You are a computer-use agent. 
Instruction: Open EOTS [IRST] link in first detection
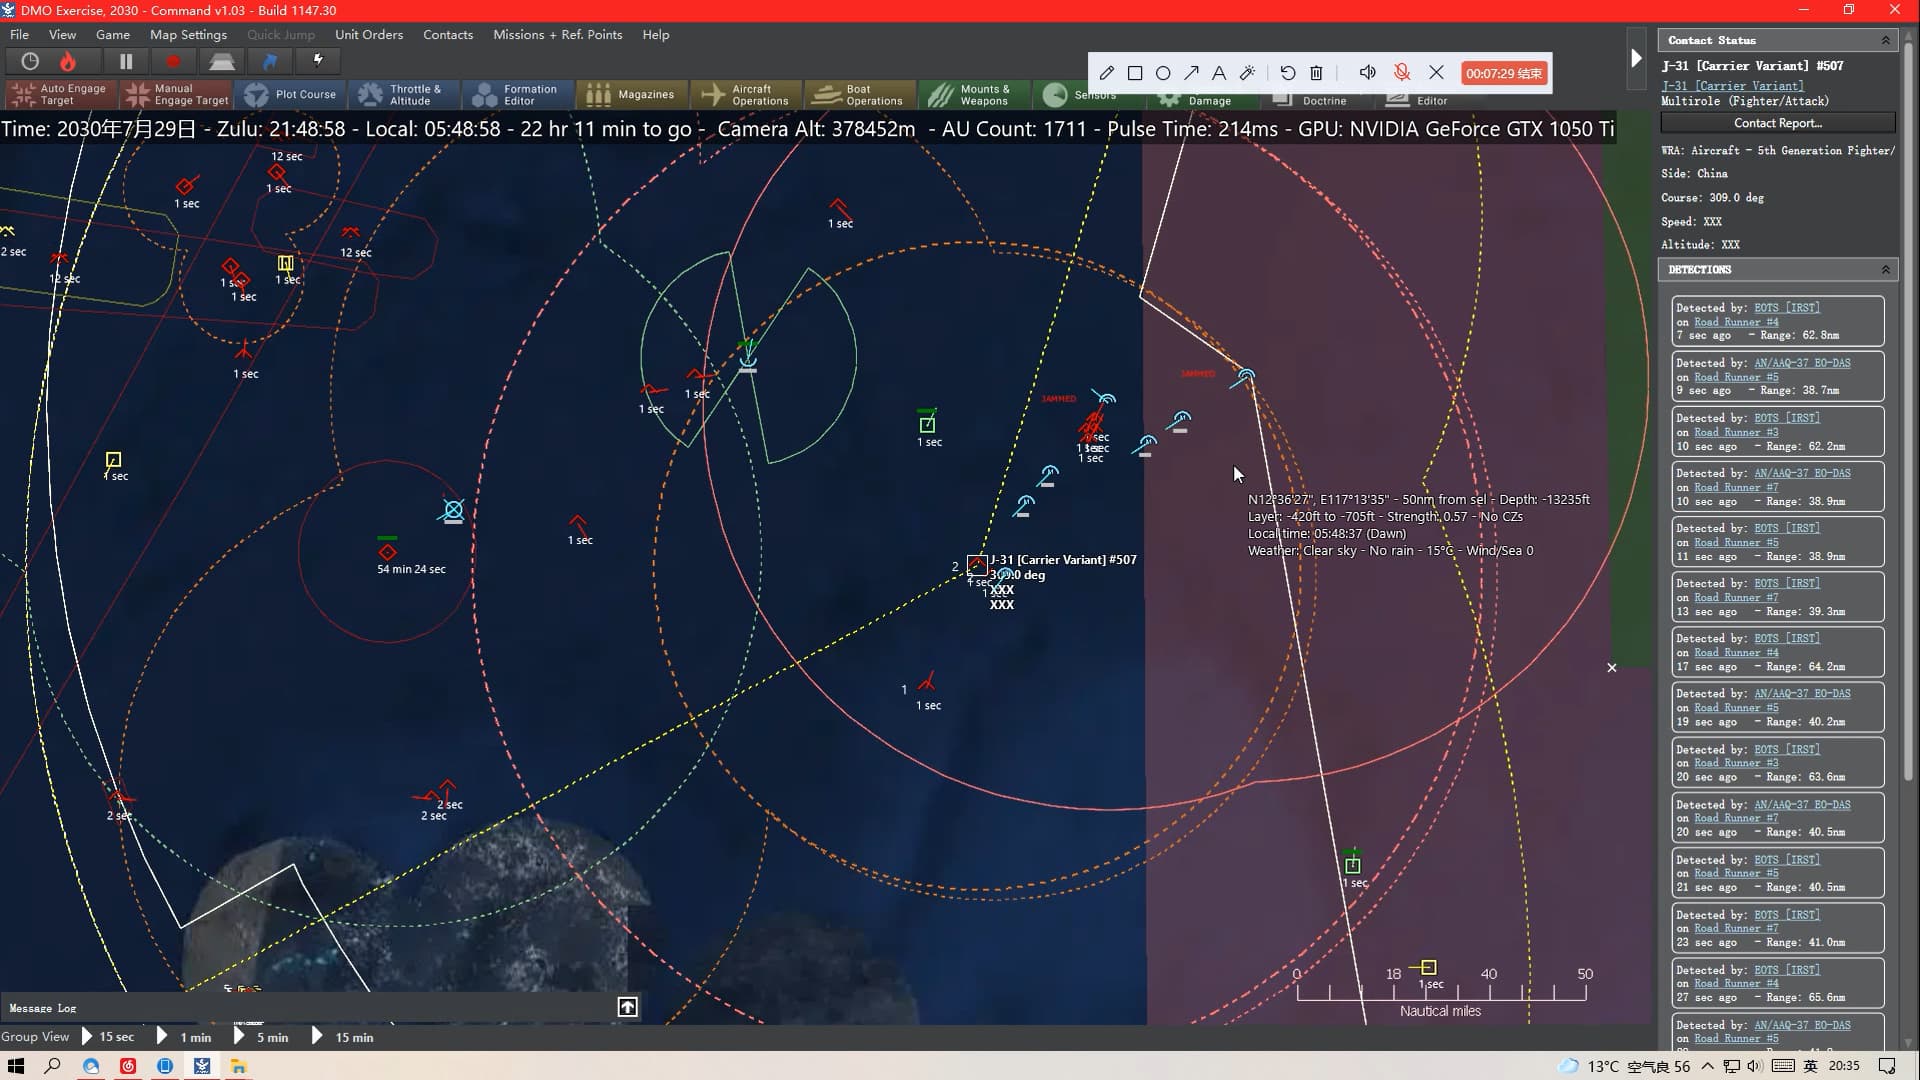click(x=1787, y=308)
